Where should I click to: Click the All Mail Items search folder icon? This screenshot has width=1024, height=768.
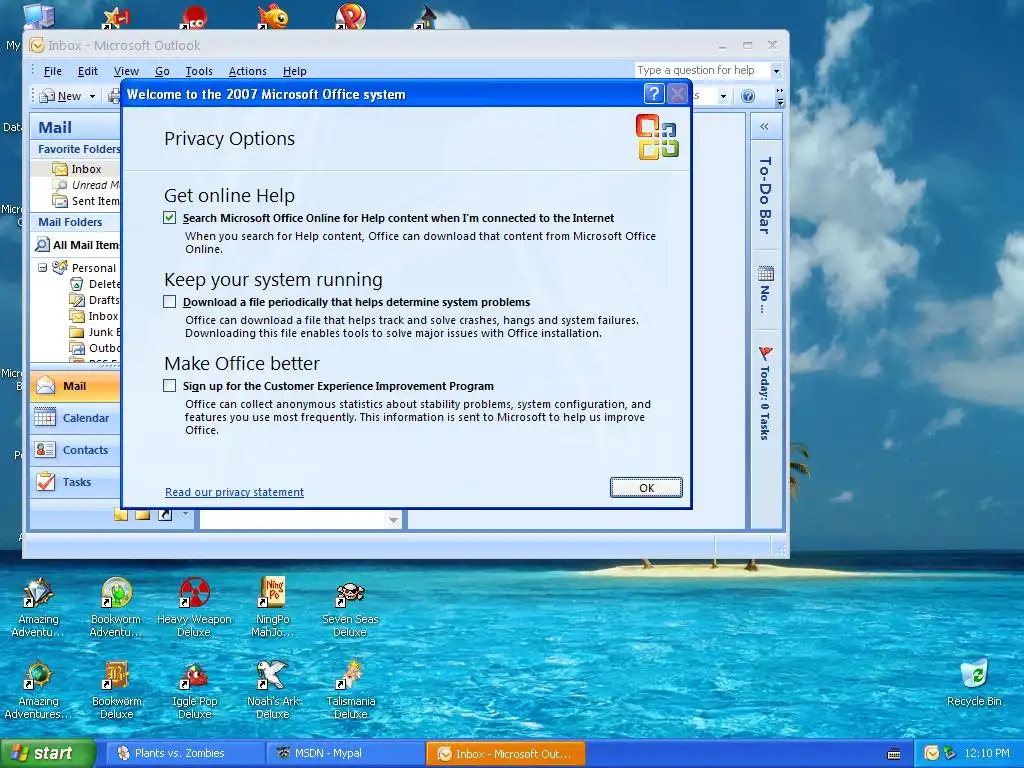tap(42, 245)
